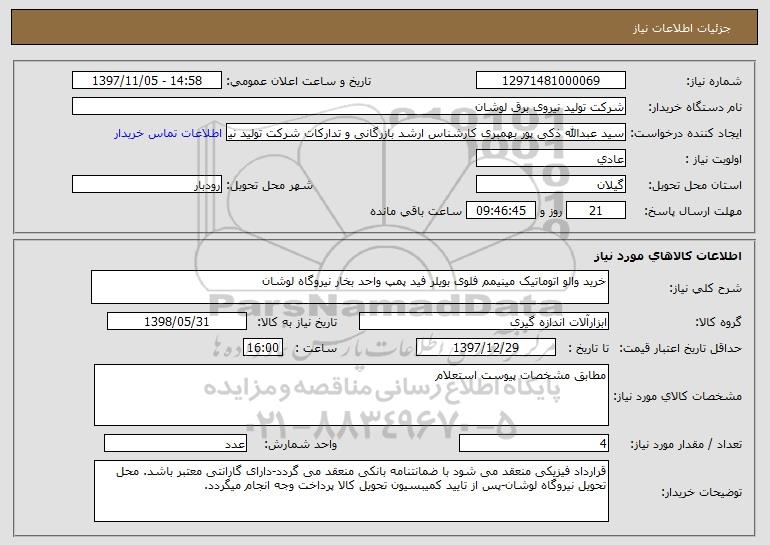Click the مهلت ارسال پاسخ label

pyautogui.click(x=693, y=212)
